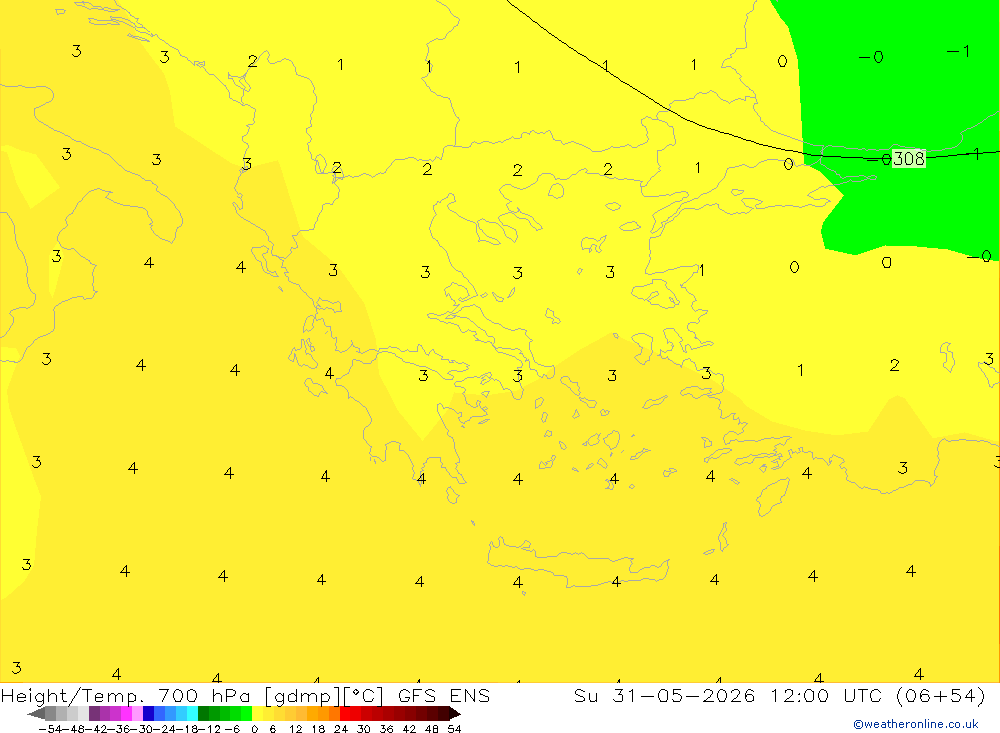Click the '54' value at legend's right end
1000x733 pixels.
tap(454, 729)
